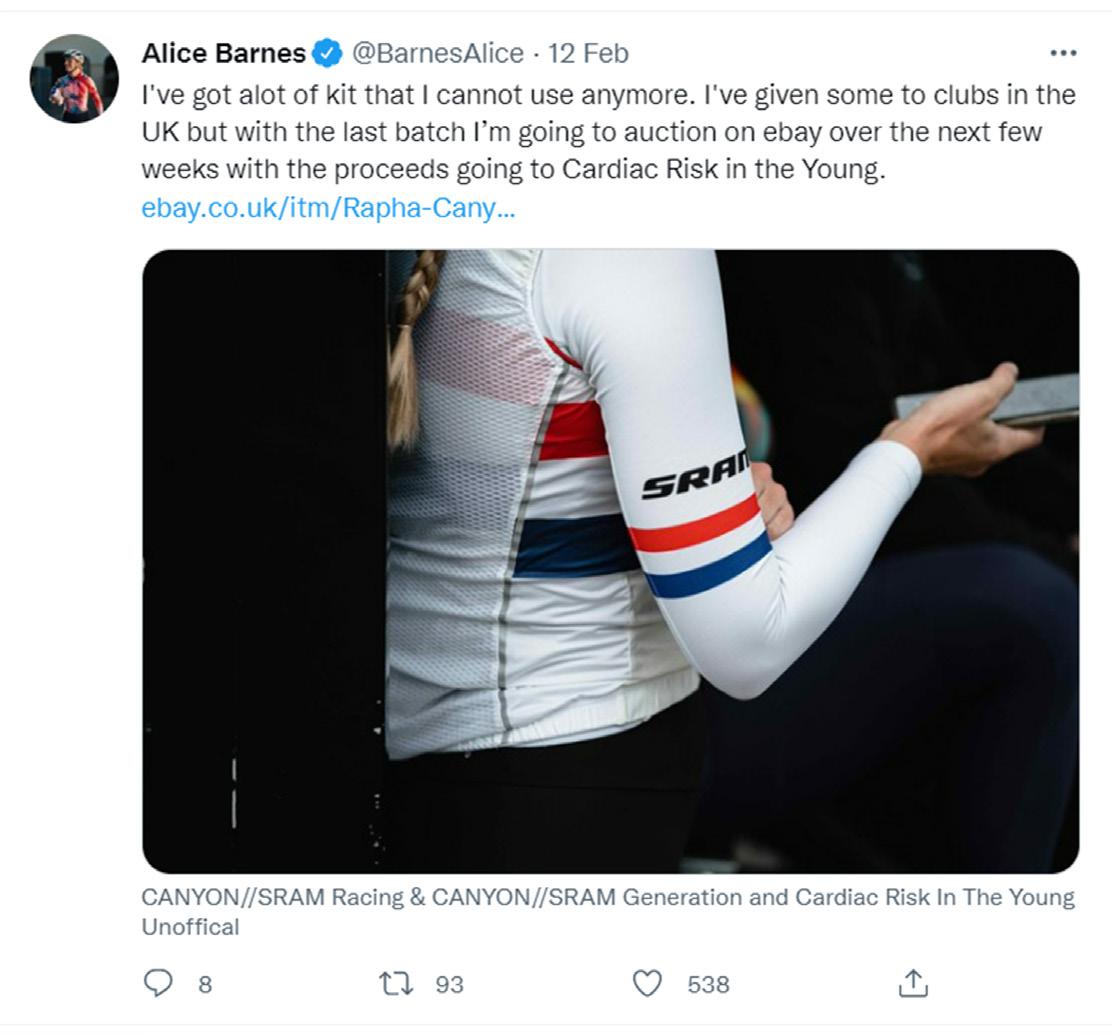Open the tweet's more options menu

pos(1063,53)
